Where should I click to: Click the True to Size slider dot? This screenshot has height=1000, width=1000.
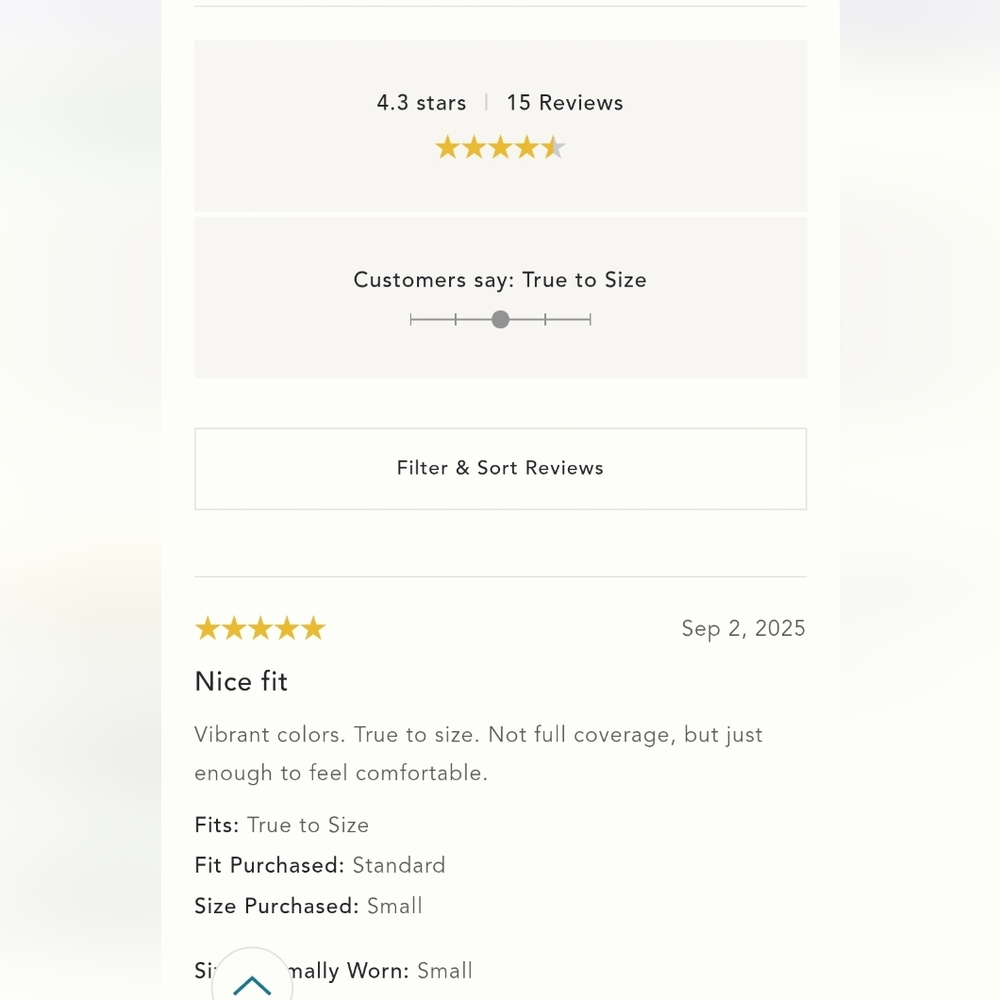pyautogui.click(x=500, y=319)
